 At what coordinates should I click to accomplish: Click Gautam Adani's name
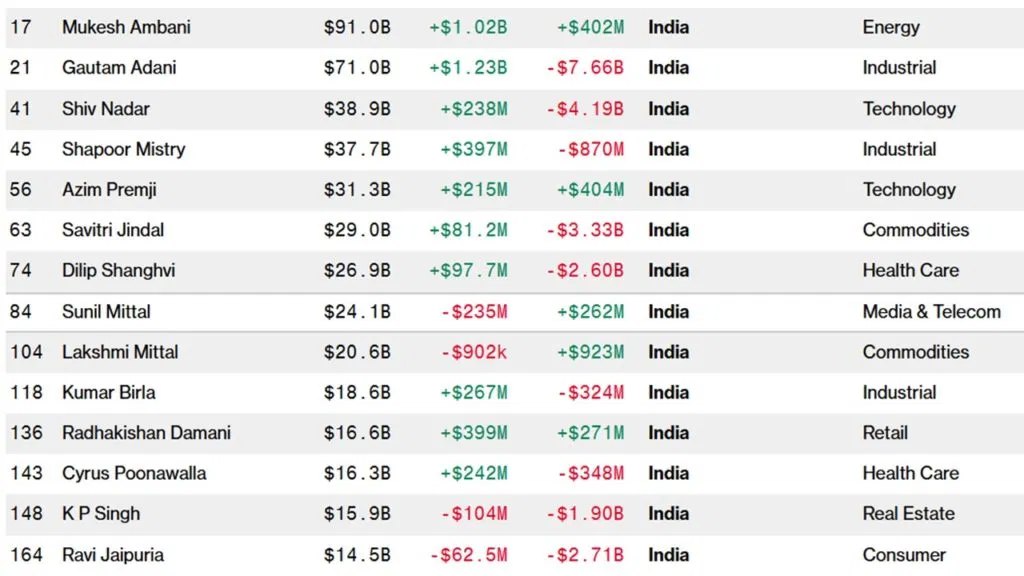[121, 68]
